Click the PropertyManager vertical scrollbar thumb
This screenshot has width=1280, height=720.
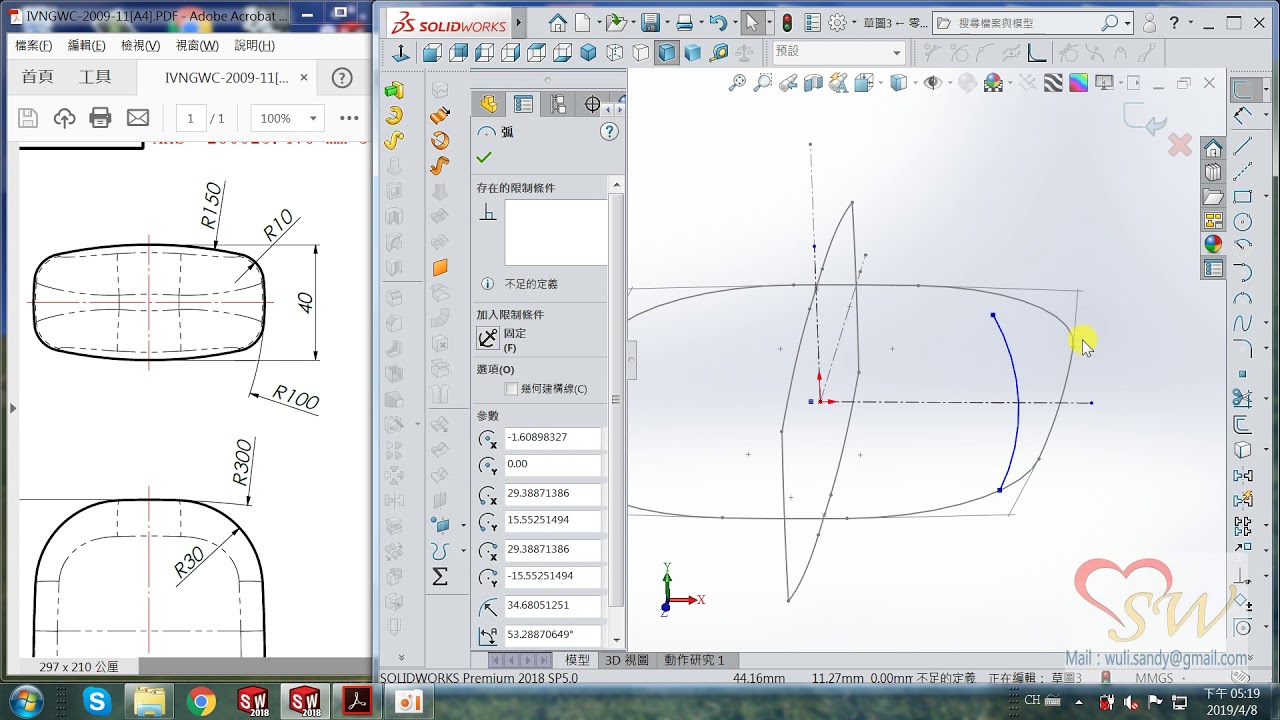(x=616, y=400)
